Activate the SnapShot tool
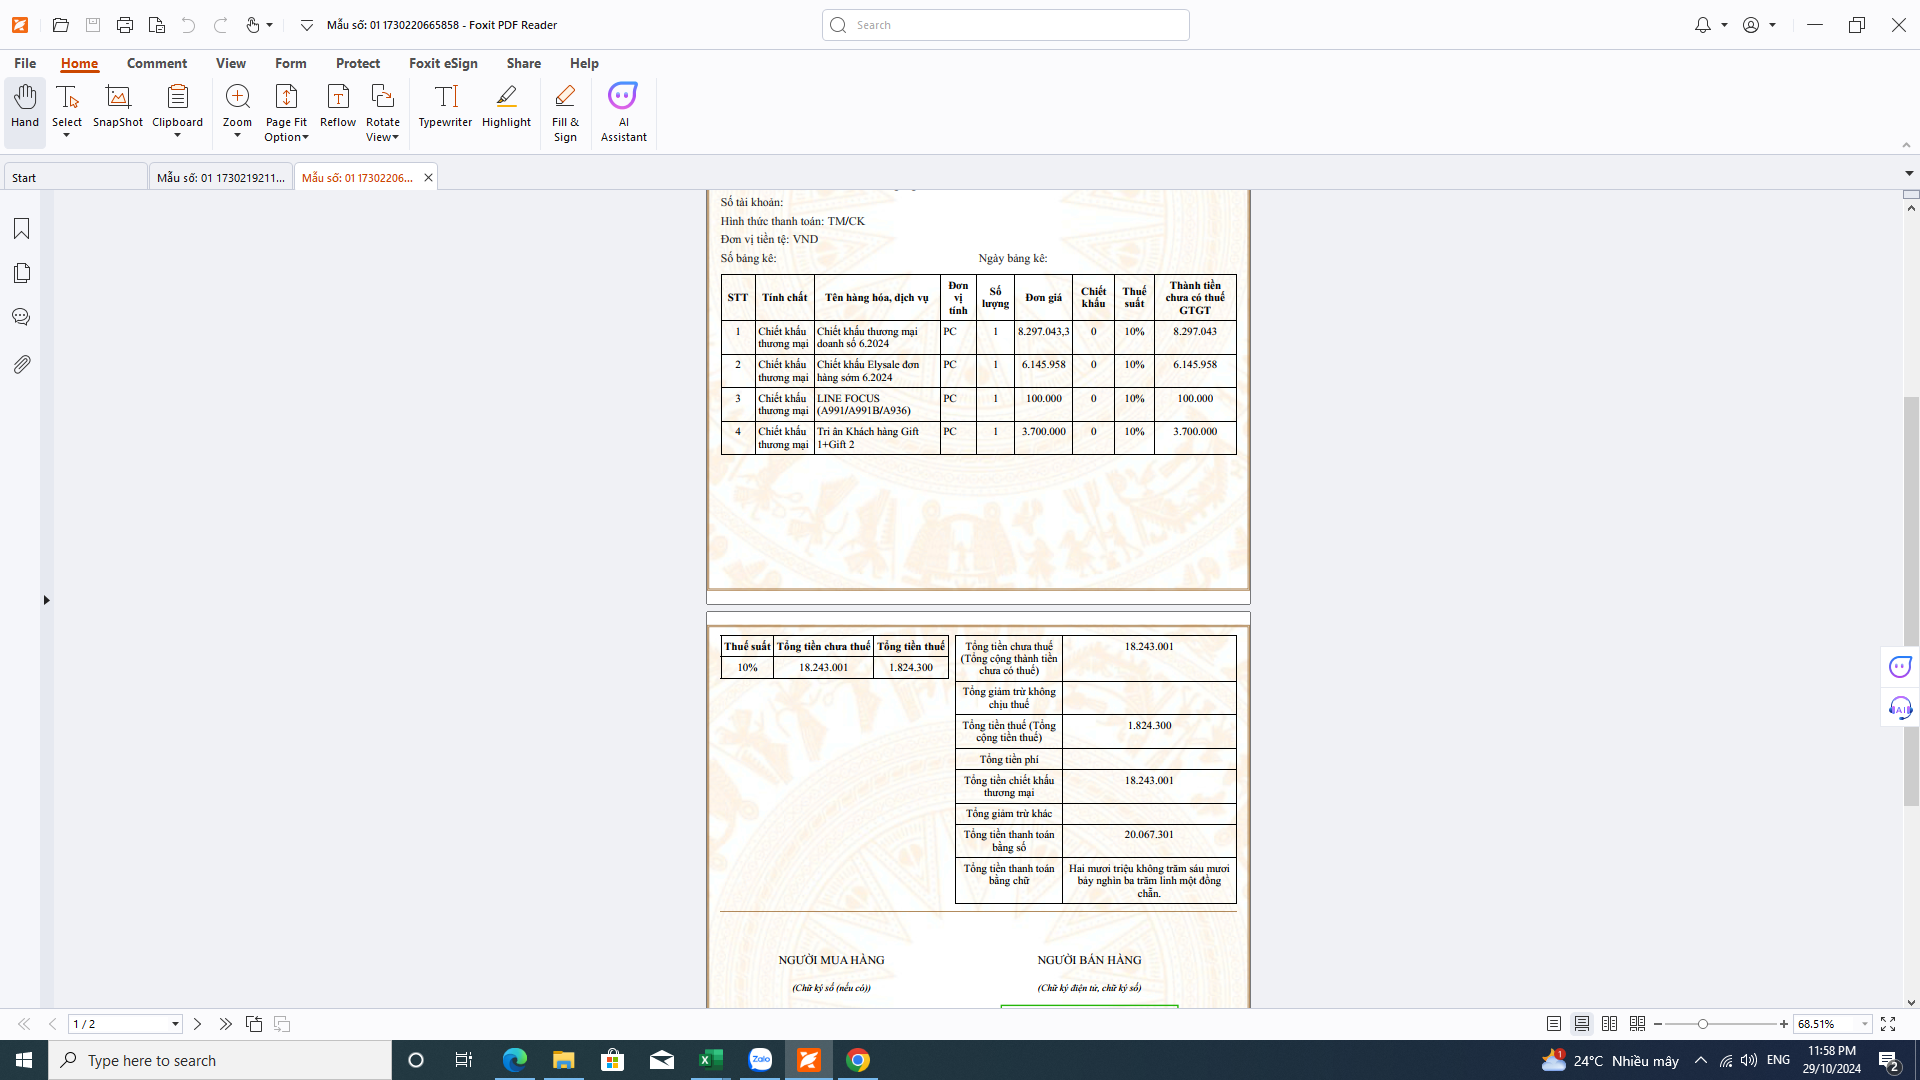The image size is (1920, 1080). (x=118, y=106)
